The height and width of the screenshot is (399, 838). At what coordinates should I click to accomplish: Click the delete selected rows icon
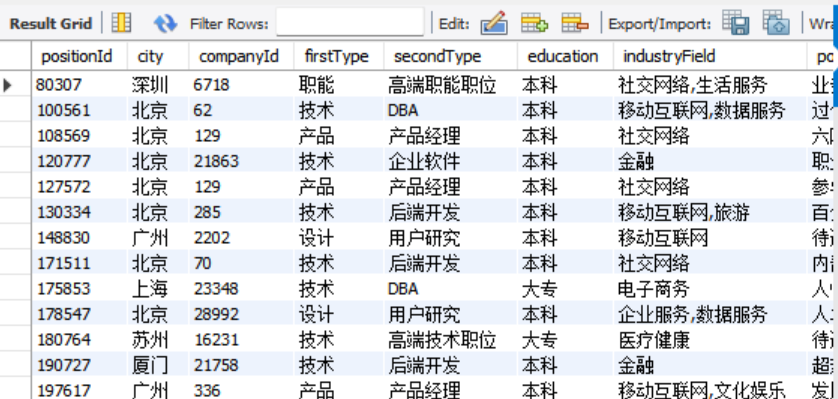coord(575,23)
